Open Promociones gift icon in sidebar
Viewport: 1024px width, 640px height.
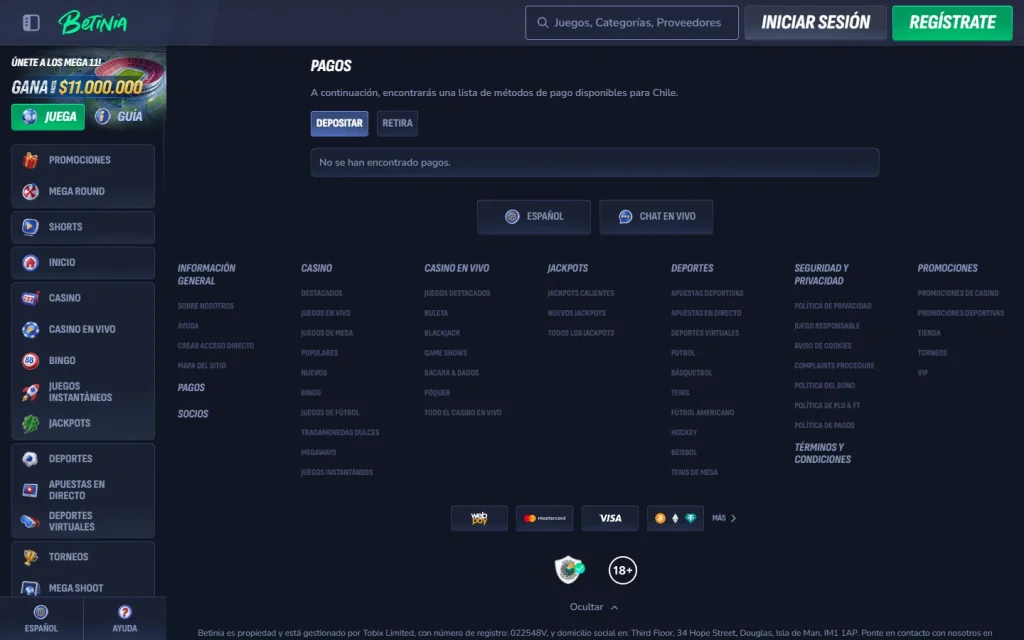coord(30,160)
